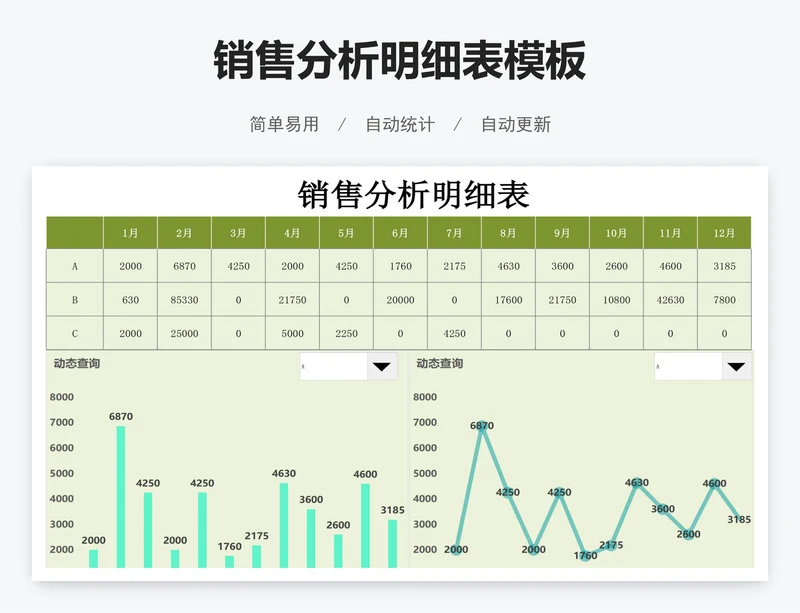The width and height of the screenshot is (800, 613).
Task: Click the 动态查询 title above the line chart
Action: tap(439, 363)
